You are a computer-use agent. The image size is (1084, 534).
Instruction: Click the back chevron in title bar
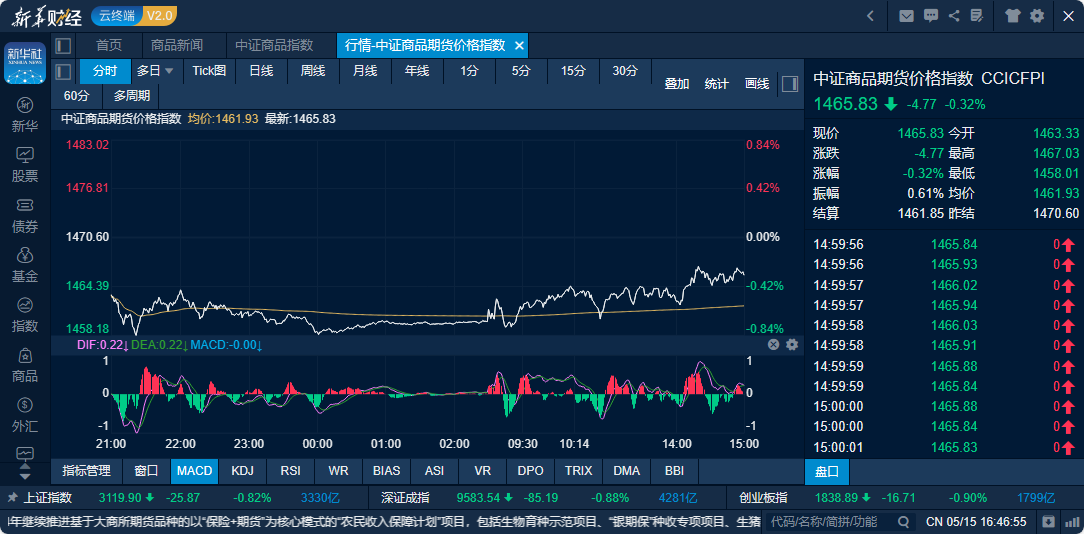click(x=870, y=16)
